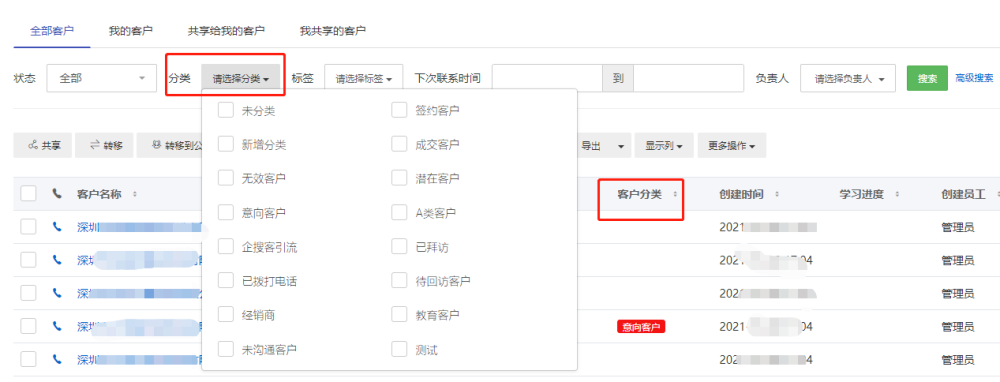Screen dimensions: 1000x382
Task: Sort by 创建时间 column arrows
Action: pos(777,195)
